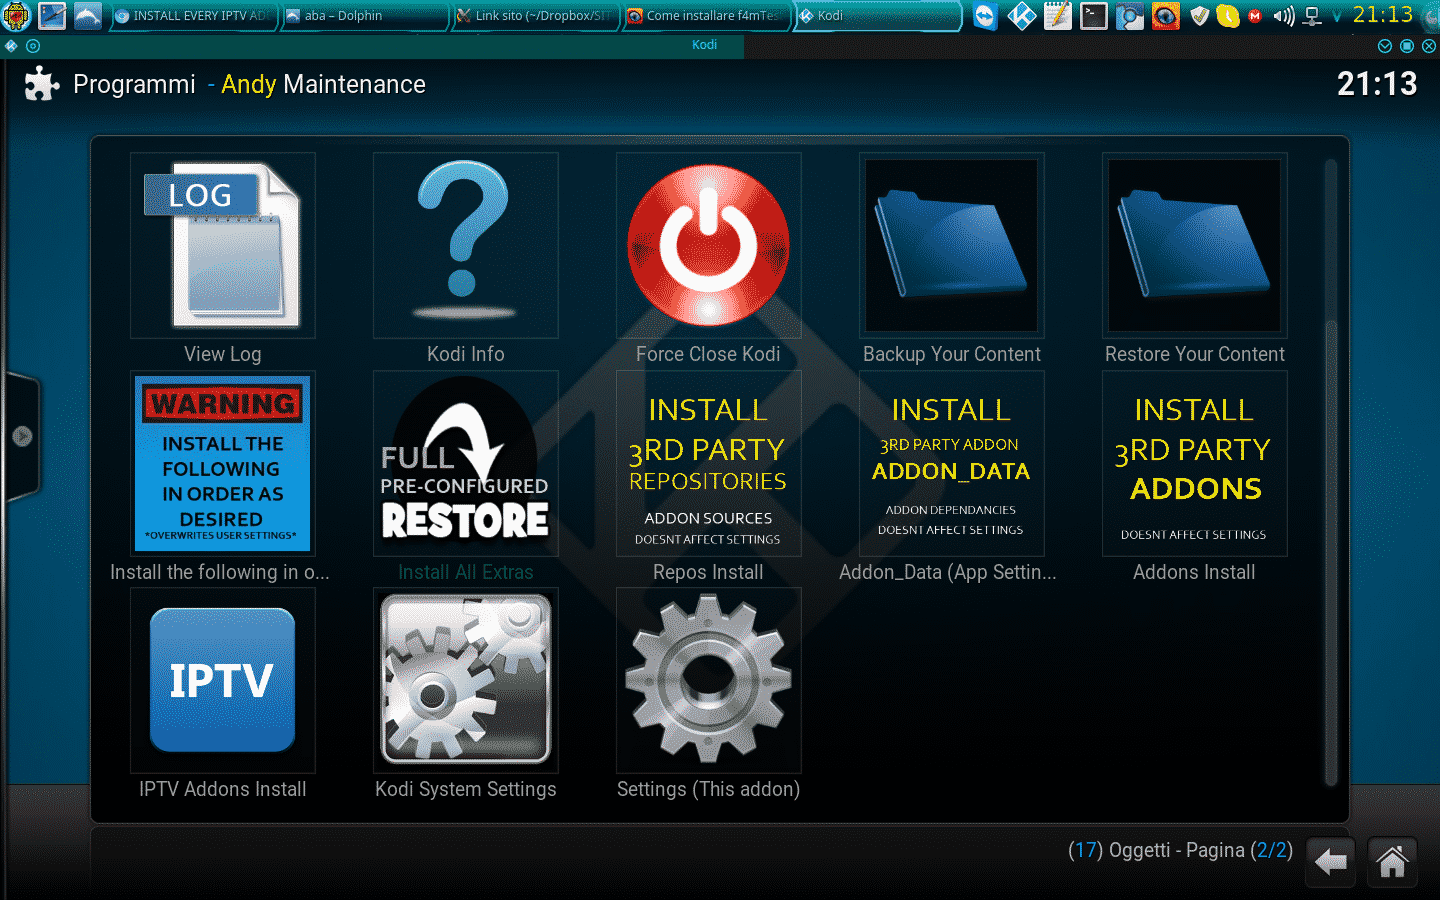Select Kodi entry in taskbar
Image resolution: width=1440 pixels, height=900 pixels.
[x=878, y=16]
